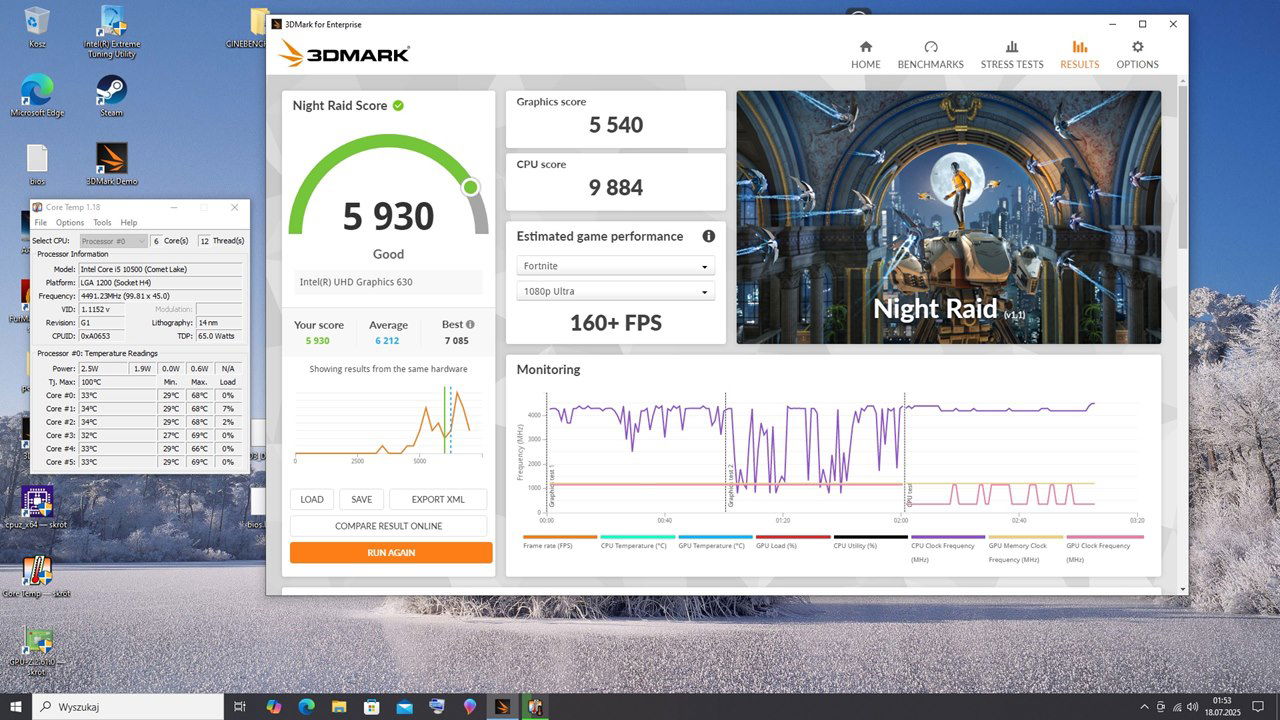Click EXPORT XML button
The width and height of the screenshot is (1280, 720).
(438, 499)
